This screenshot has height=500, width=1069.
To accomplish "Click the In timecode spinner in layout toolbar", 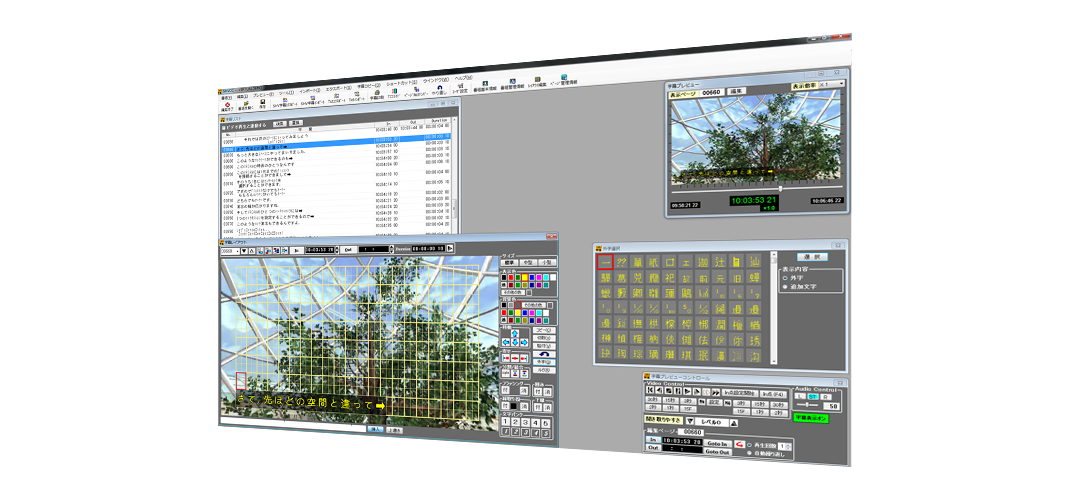I will tap(337, 250).
